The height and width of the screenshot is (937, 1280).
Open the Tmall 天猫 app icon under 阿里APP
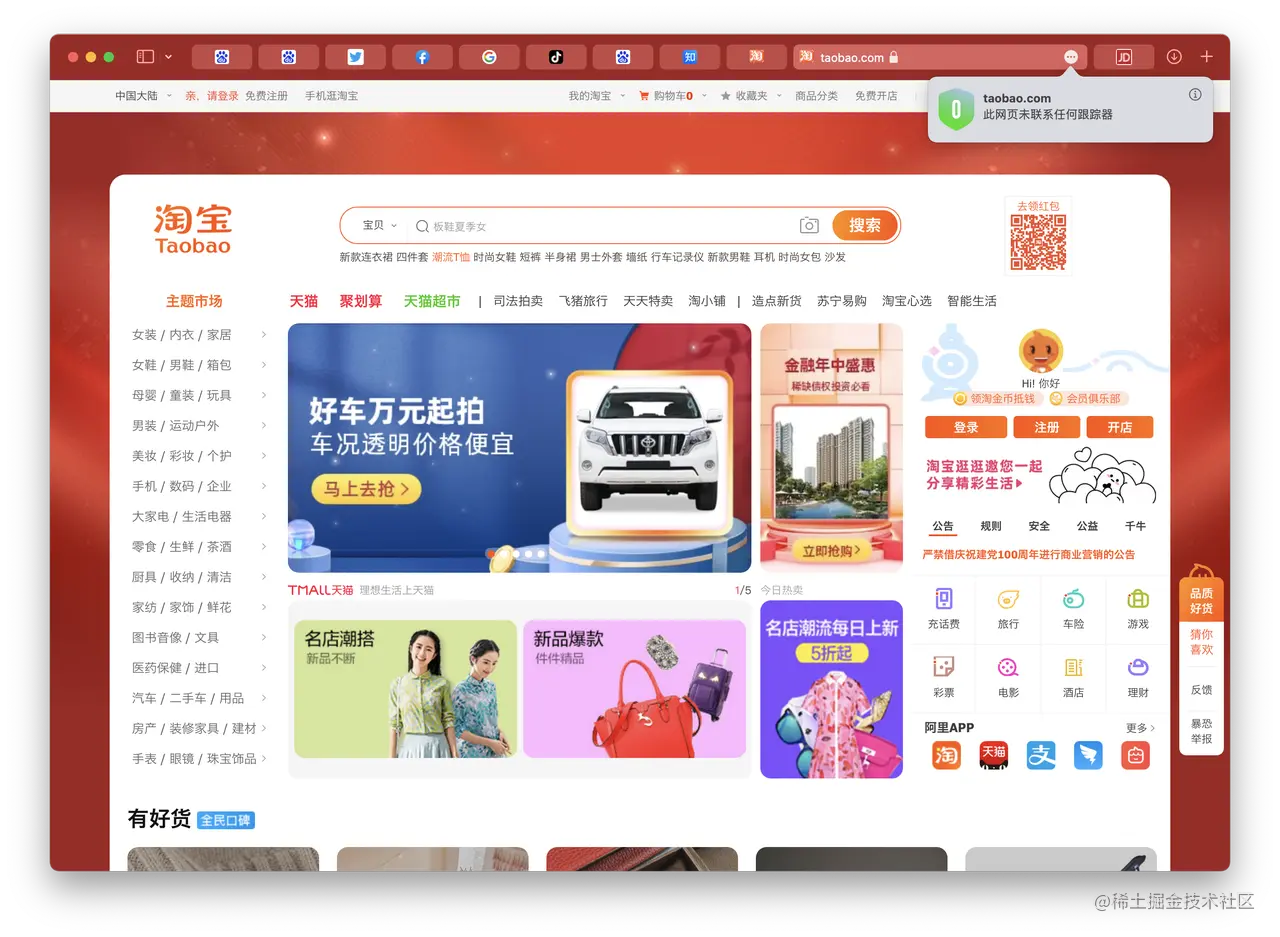point(993,755)
